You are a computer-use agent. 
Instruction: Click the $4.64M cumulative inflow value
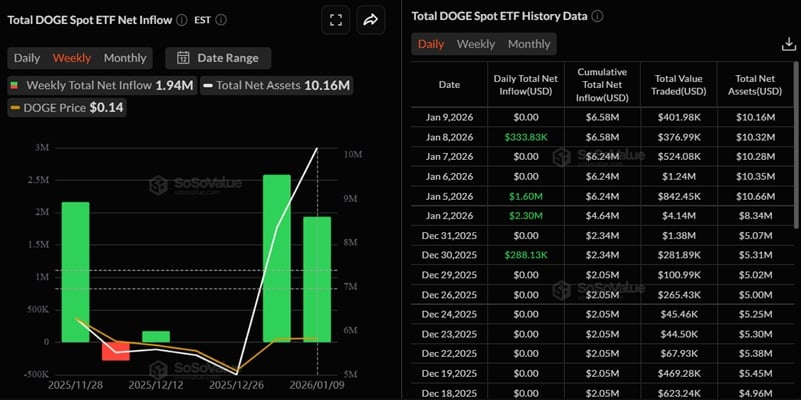pos(602,216)
